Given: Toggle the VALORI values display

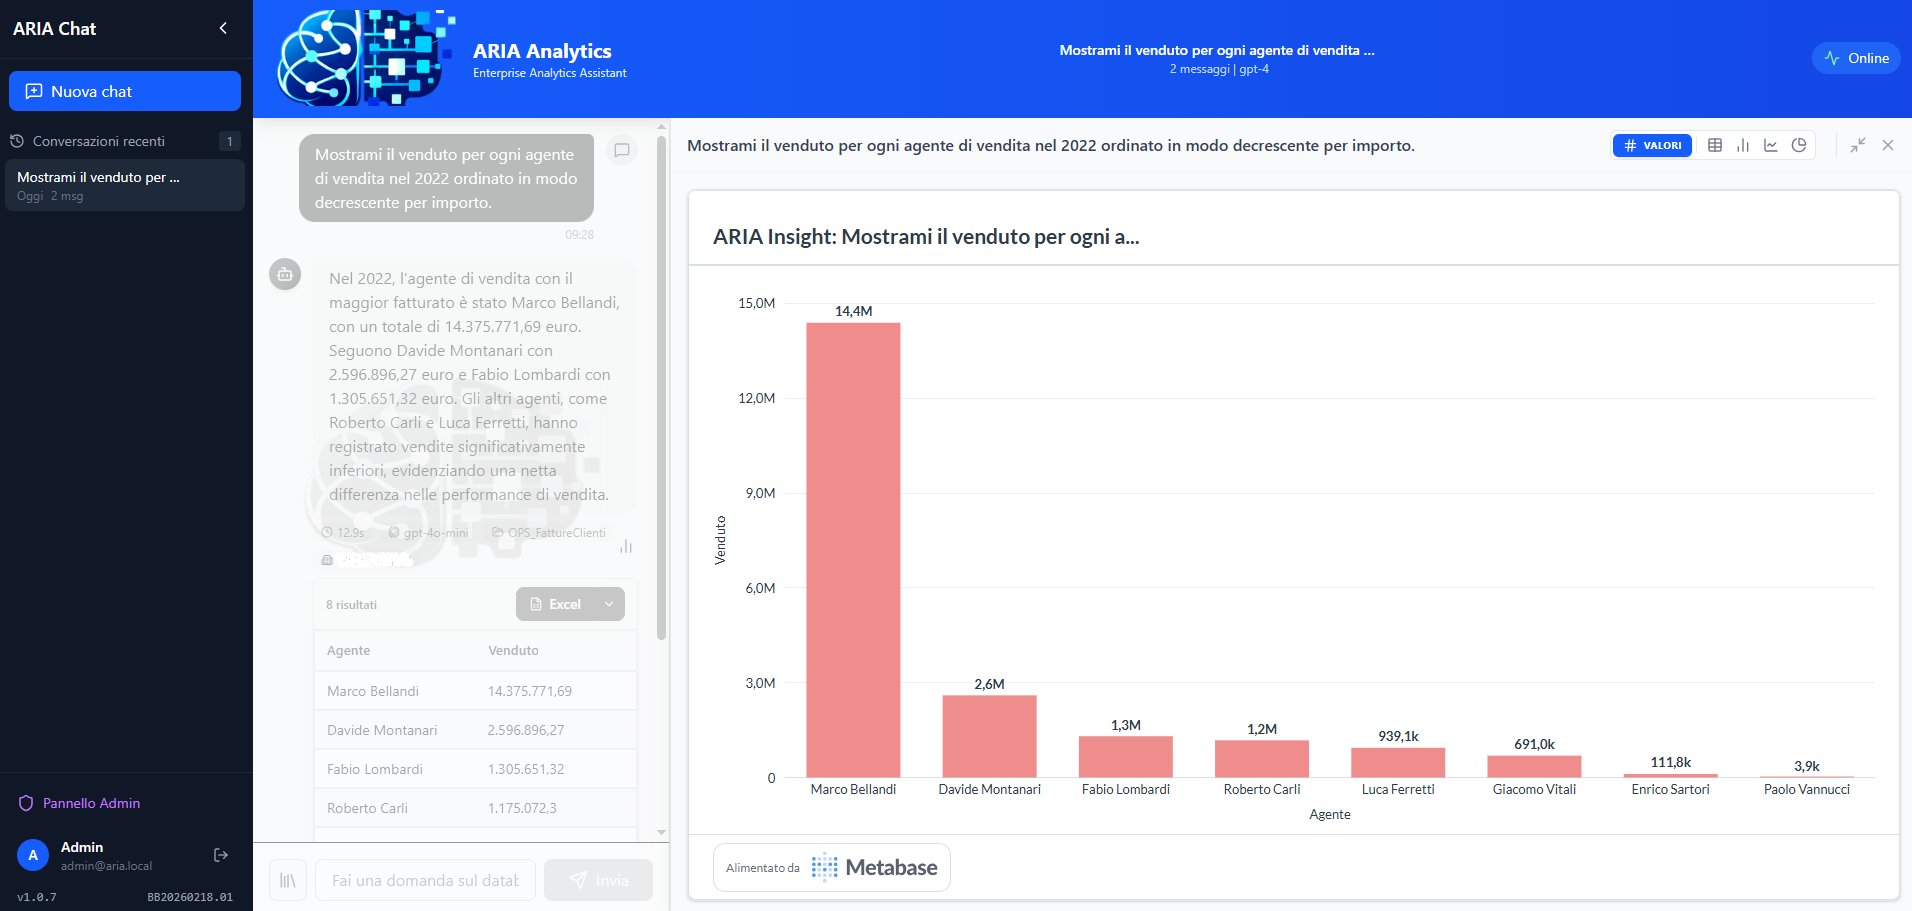Looking at the screenshot, I should (x=1652, y=145).
